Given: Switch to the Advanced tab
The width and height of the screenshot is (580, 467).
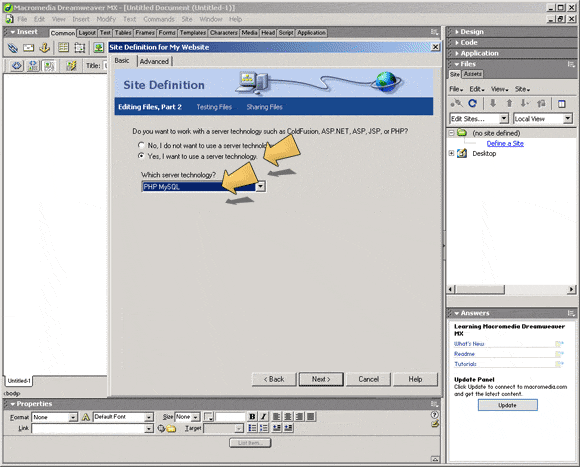Looking at the screenshot, I should (154, 61).
